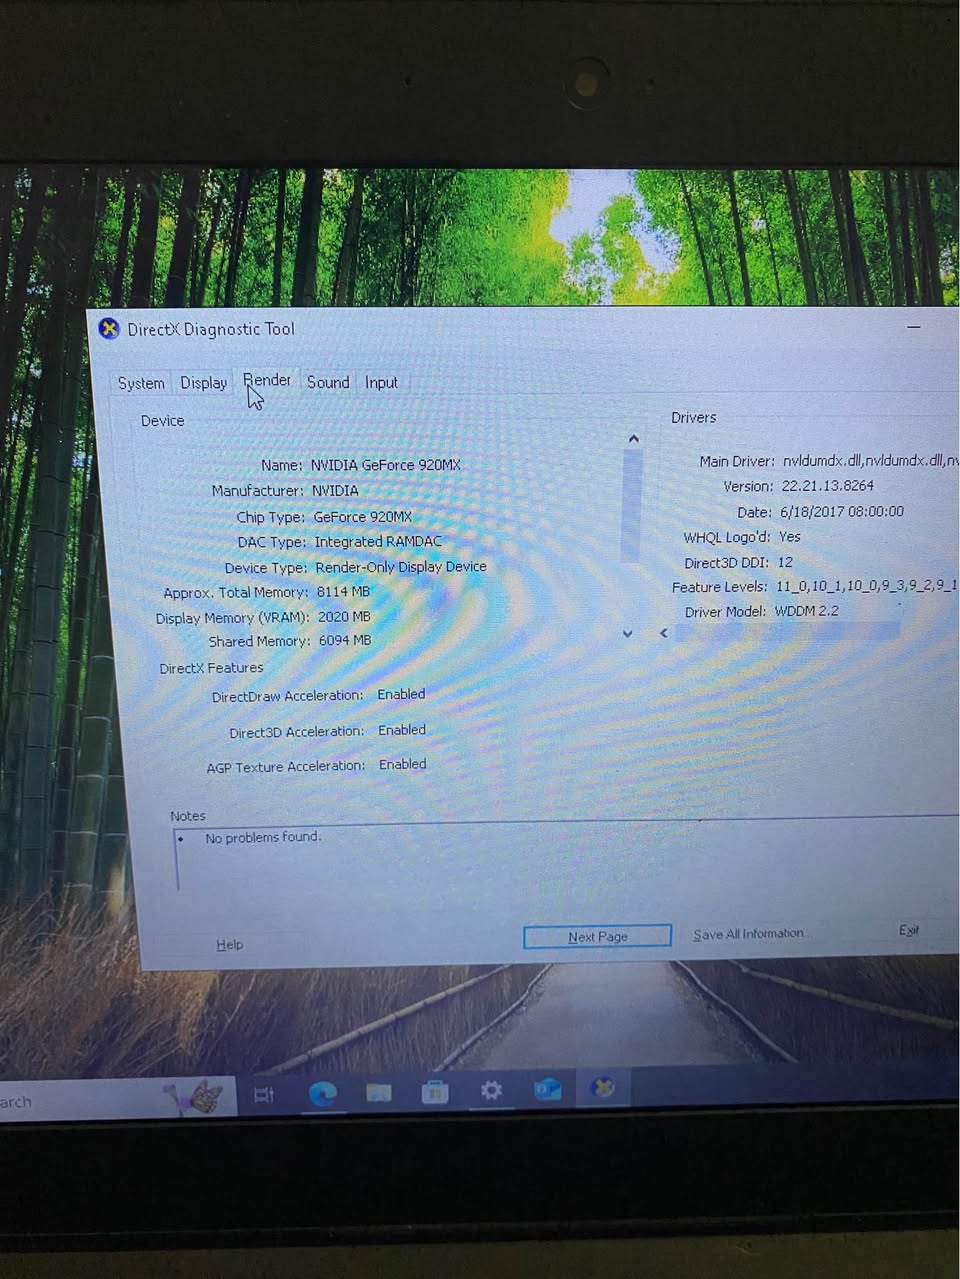Open the Input tab
The image size is (960, 1279).
coord(381,382)
